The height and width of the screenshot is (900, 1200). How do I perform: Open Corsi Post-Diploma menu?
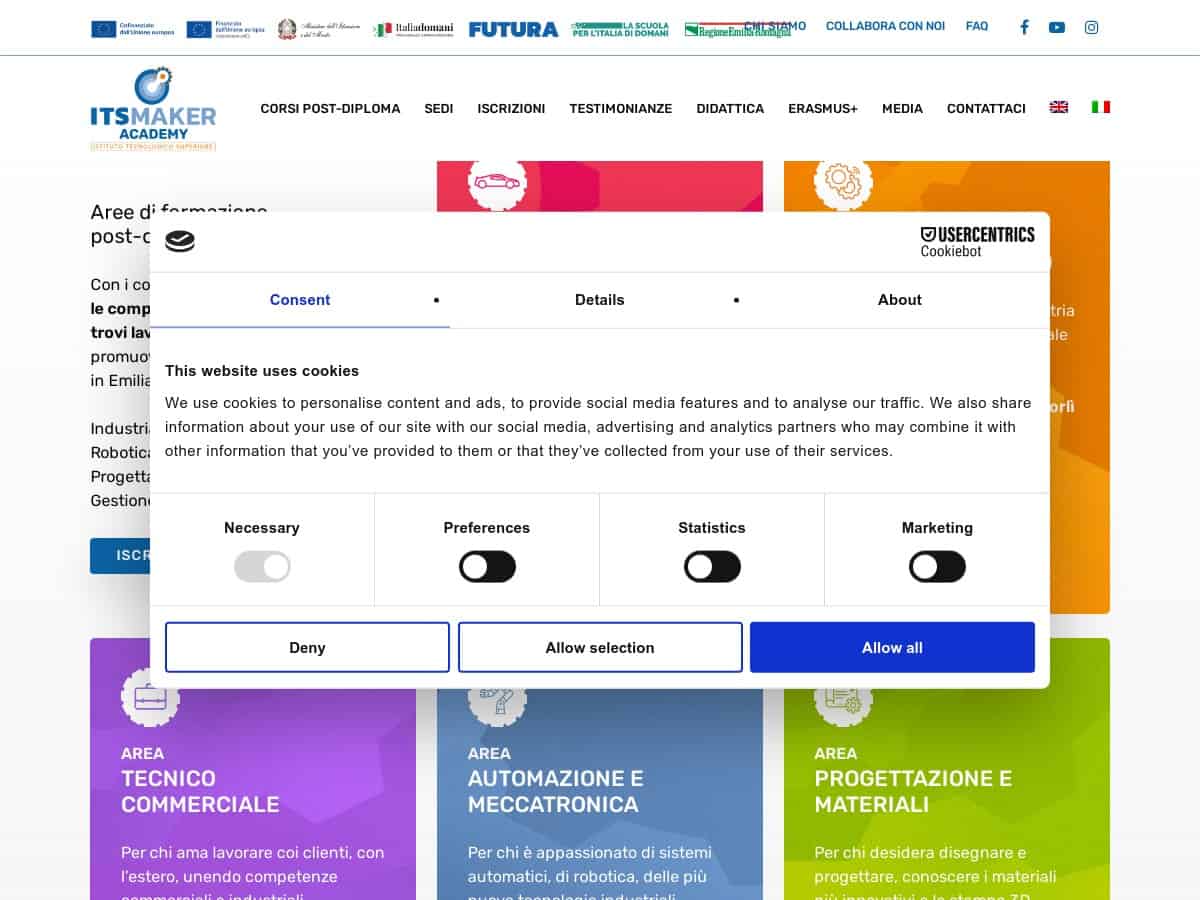[x=330, y=108]
